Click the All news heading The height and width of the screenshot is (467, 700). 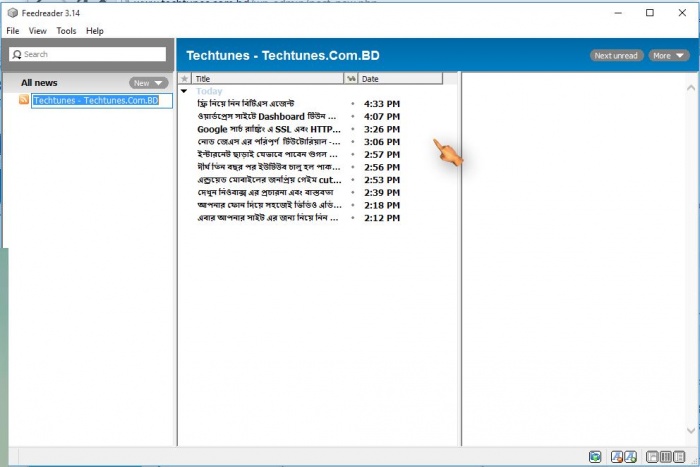tap(39, 83)
